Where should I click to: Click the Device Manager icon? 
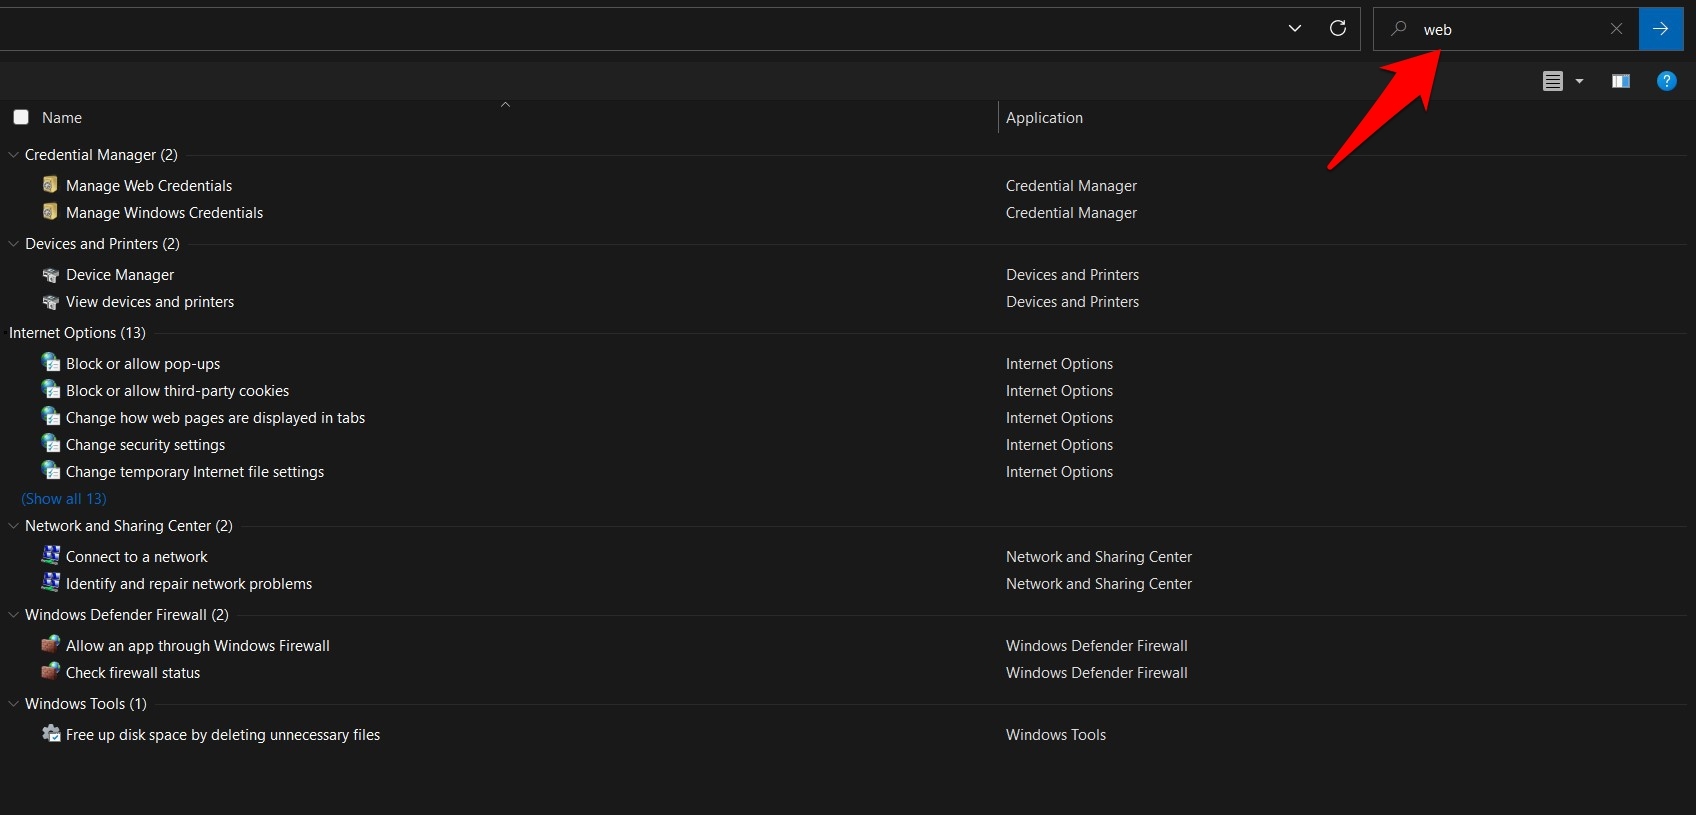51,275
